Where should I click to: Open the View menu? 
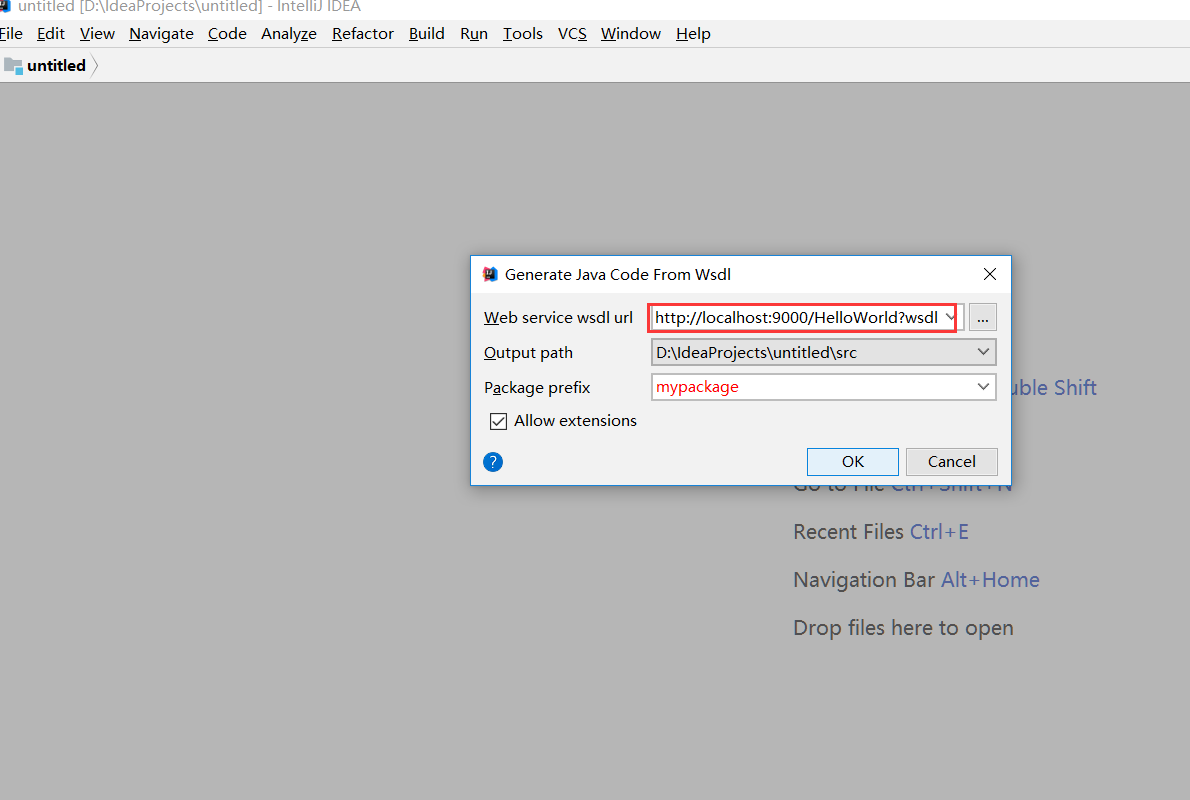click(x=97, y=33)
